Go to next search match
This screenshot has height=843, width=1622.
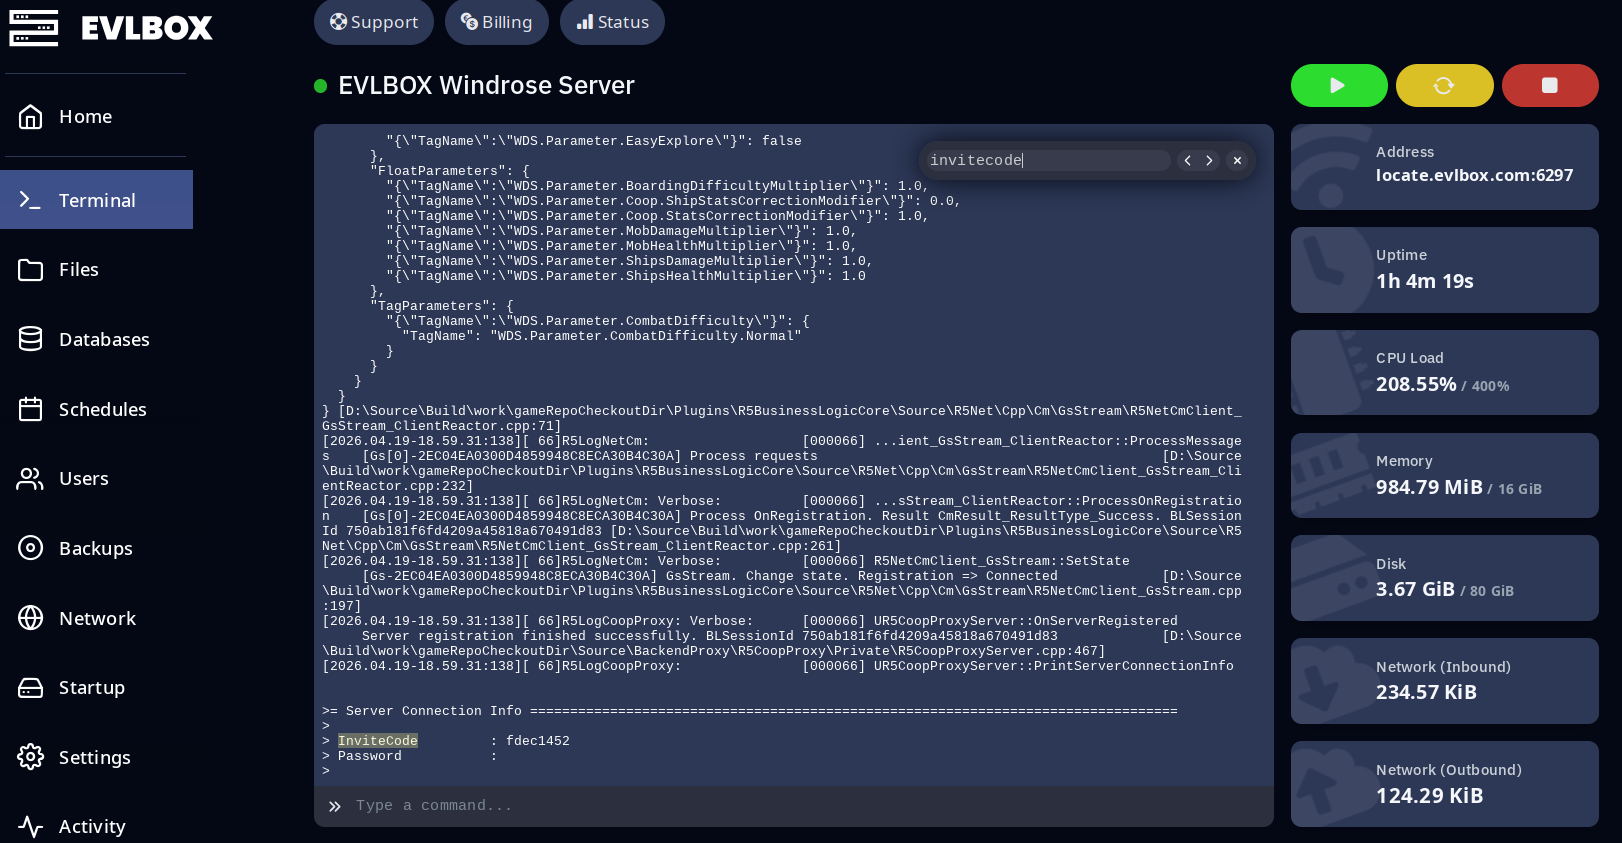1209,160
